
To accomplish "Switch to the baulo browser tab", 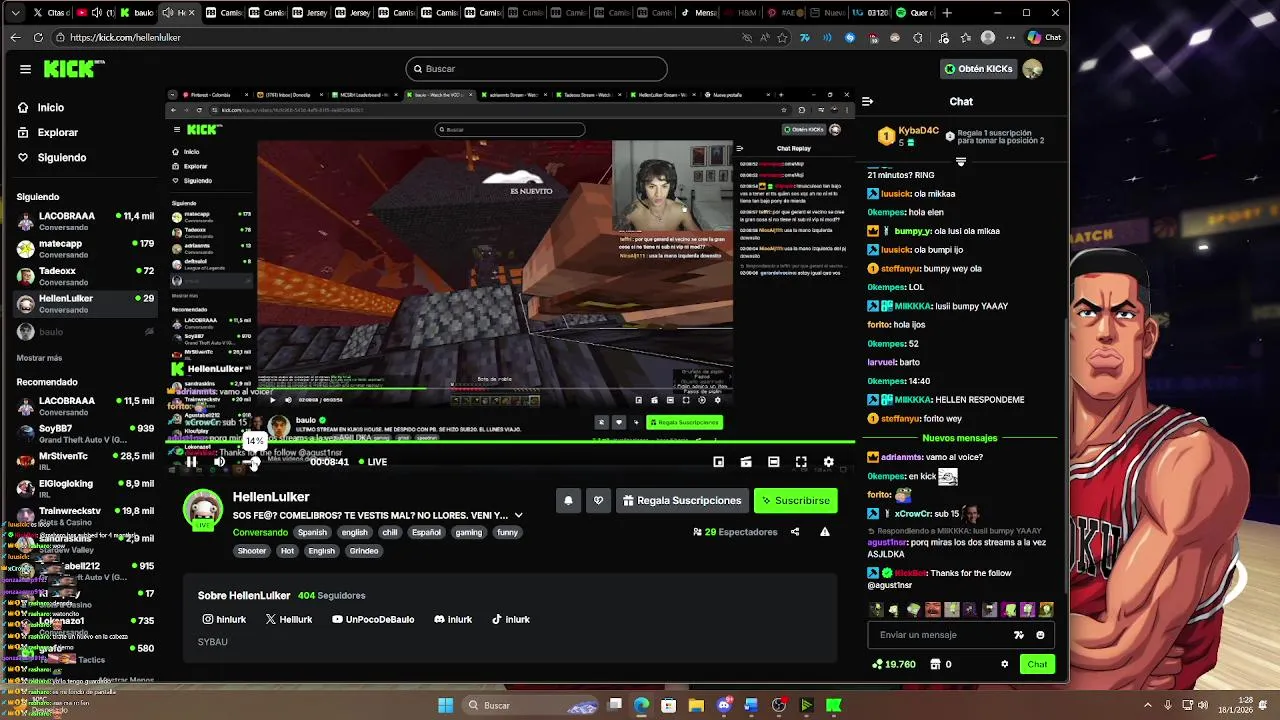I will coord(138,13).
